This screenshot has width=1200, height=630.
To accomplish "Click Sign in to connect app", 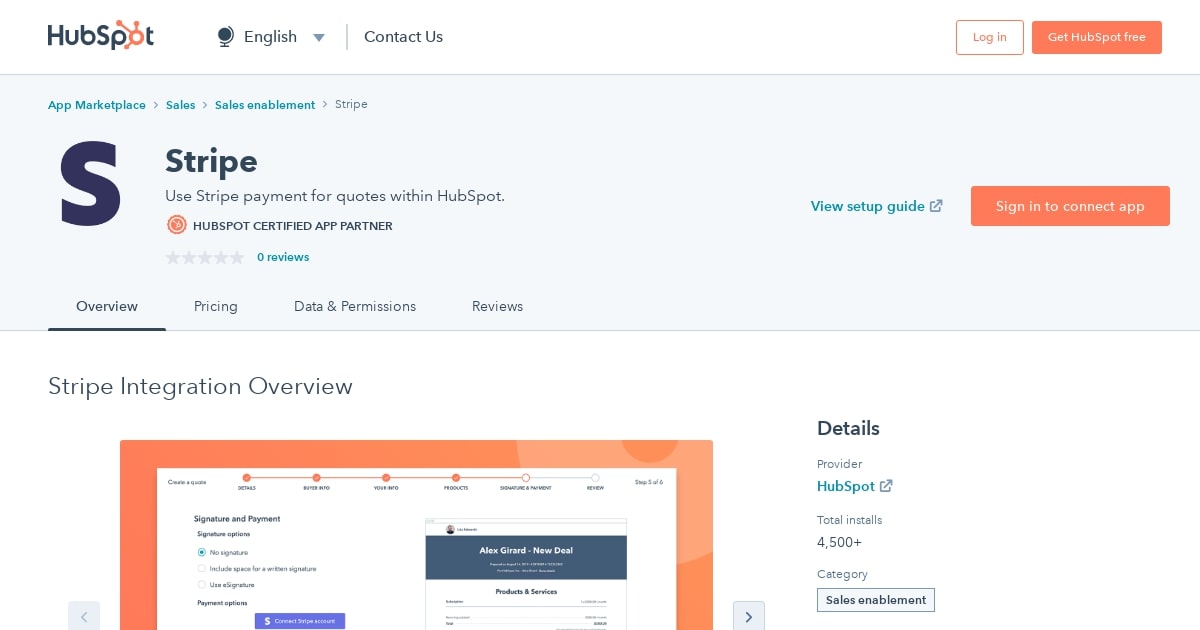I will pyautogui.click(x=1070, y=206).
